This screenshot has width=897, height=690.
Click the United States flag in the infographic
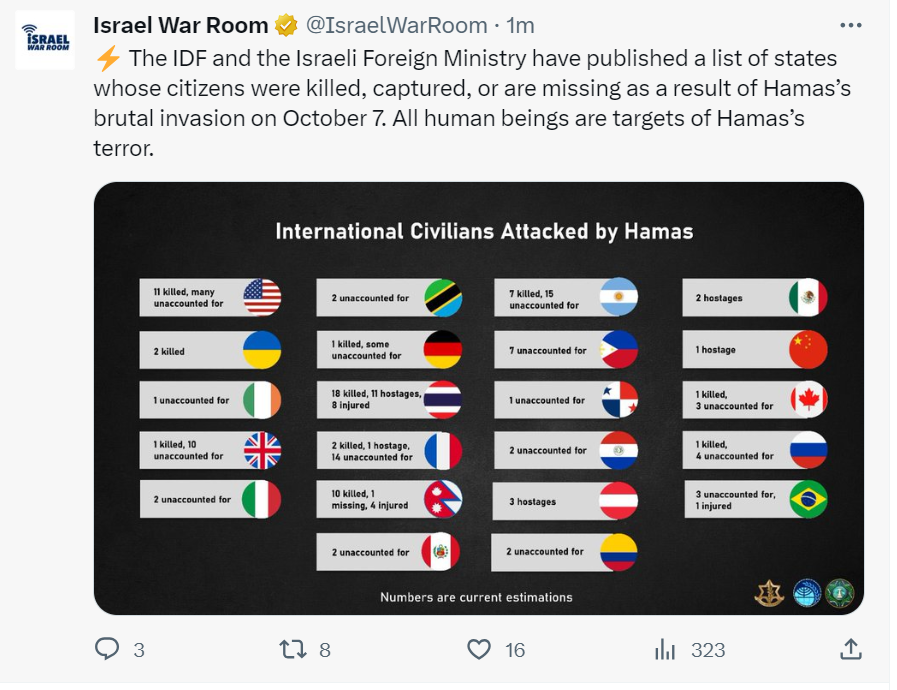[262, 298]
